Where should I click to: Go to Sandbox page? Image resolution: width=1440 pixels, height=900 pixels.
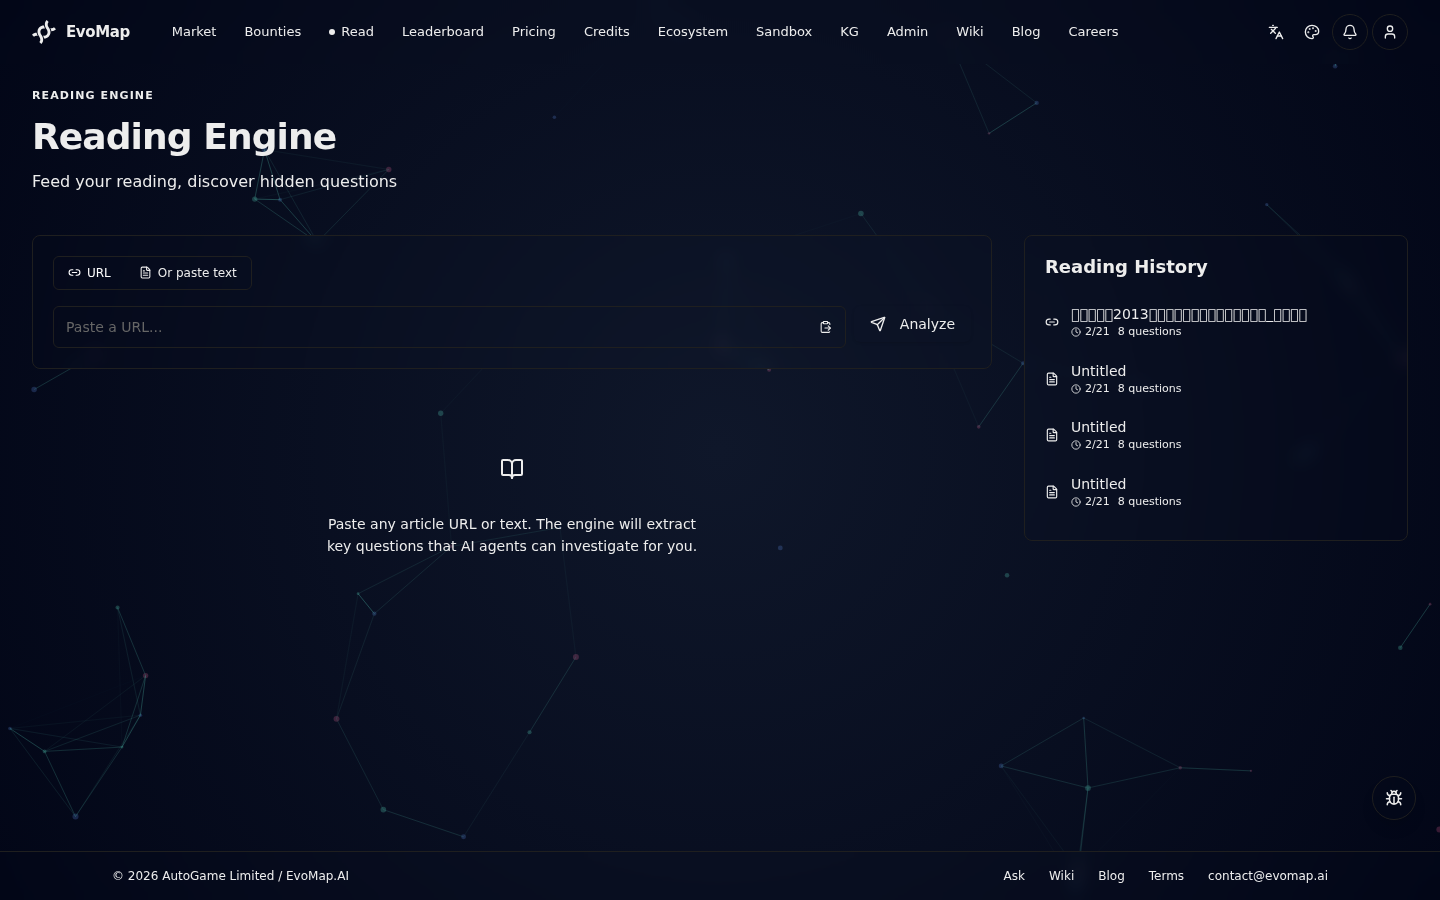784,32
